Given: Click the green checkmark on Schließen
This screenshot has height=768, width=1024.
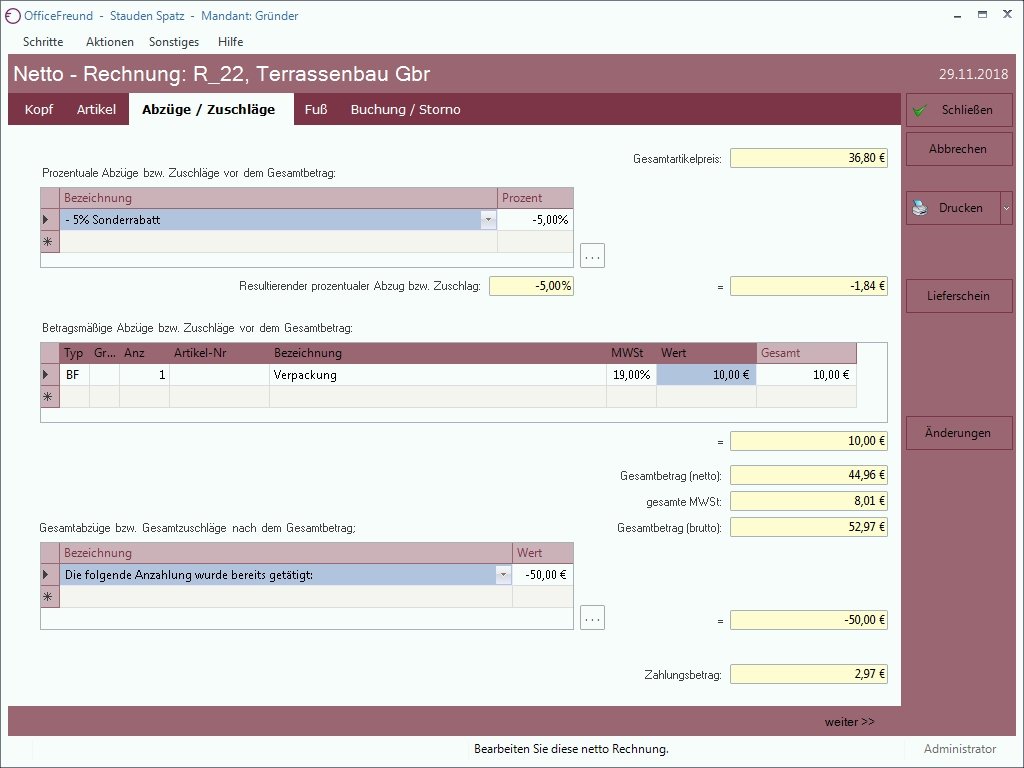Looking at the screenshot, I should [x=920, y=110].
